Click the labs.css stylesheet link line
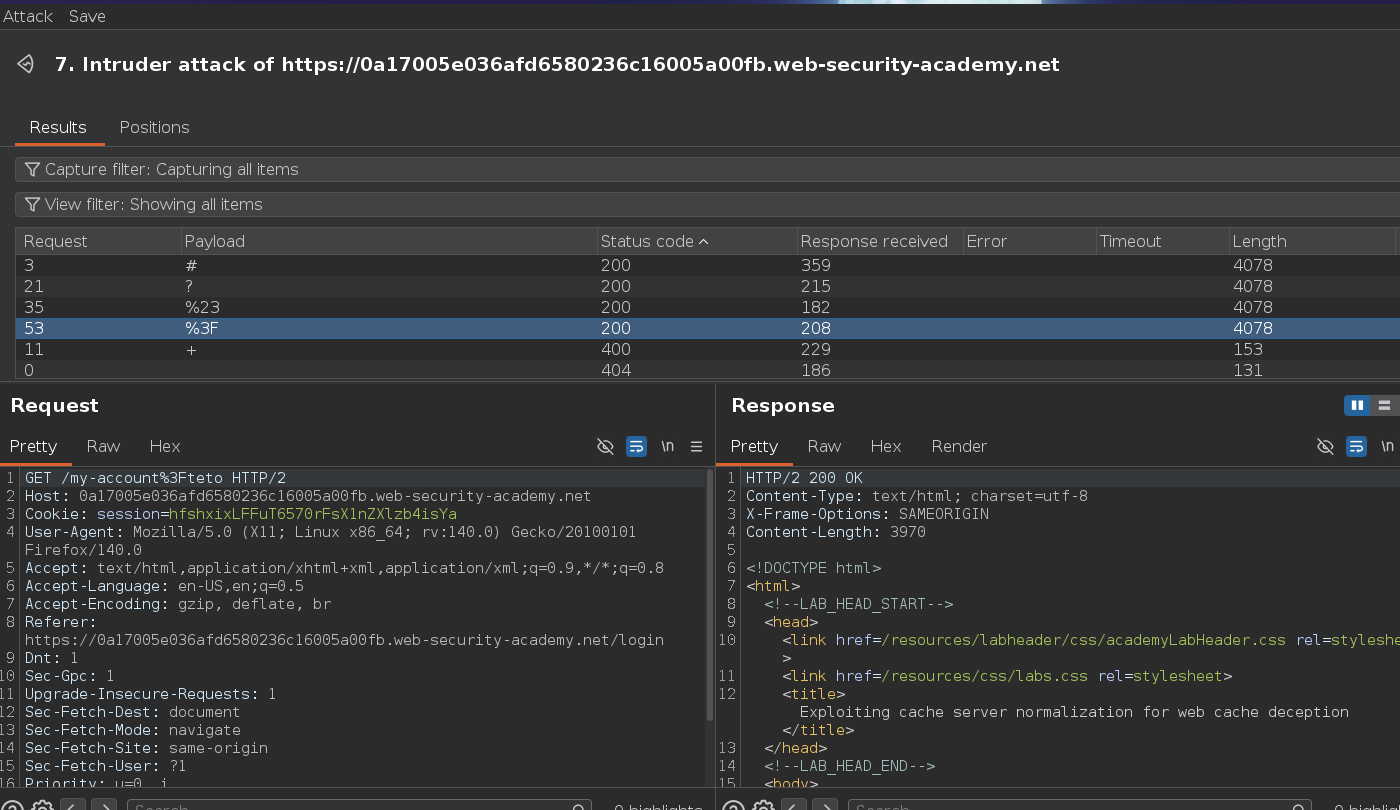The image size is (1400, 810). (1007, 676)
